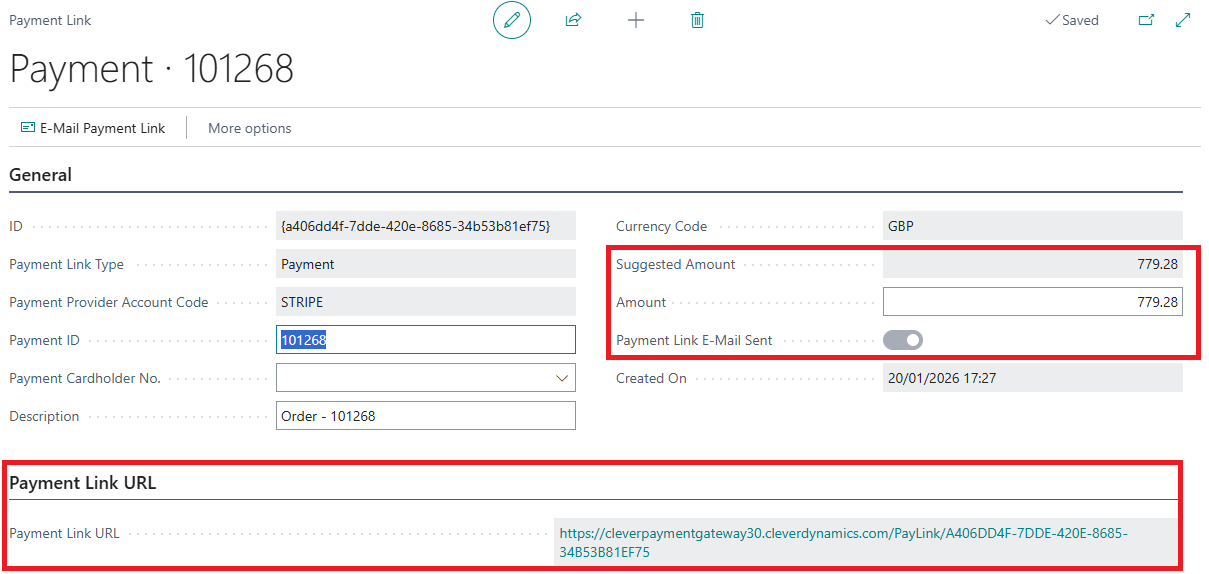This screenshot has height=574, width=1209.
Task: Click into the Payment ID field
Action: [425, 340]
